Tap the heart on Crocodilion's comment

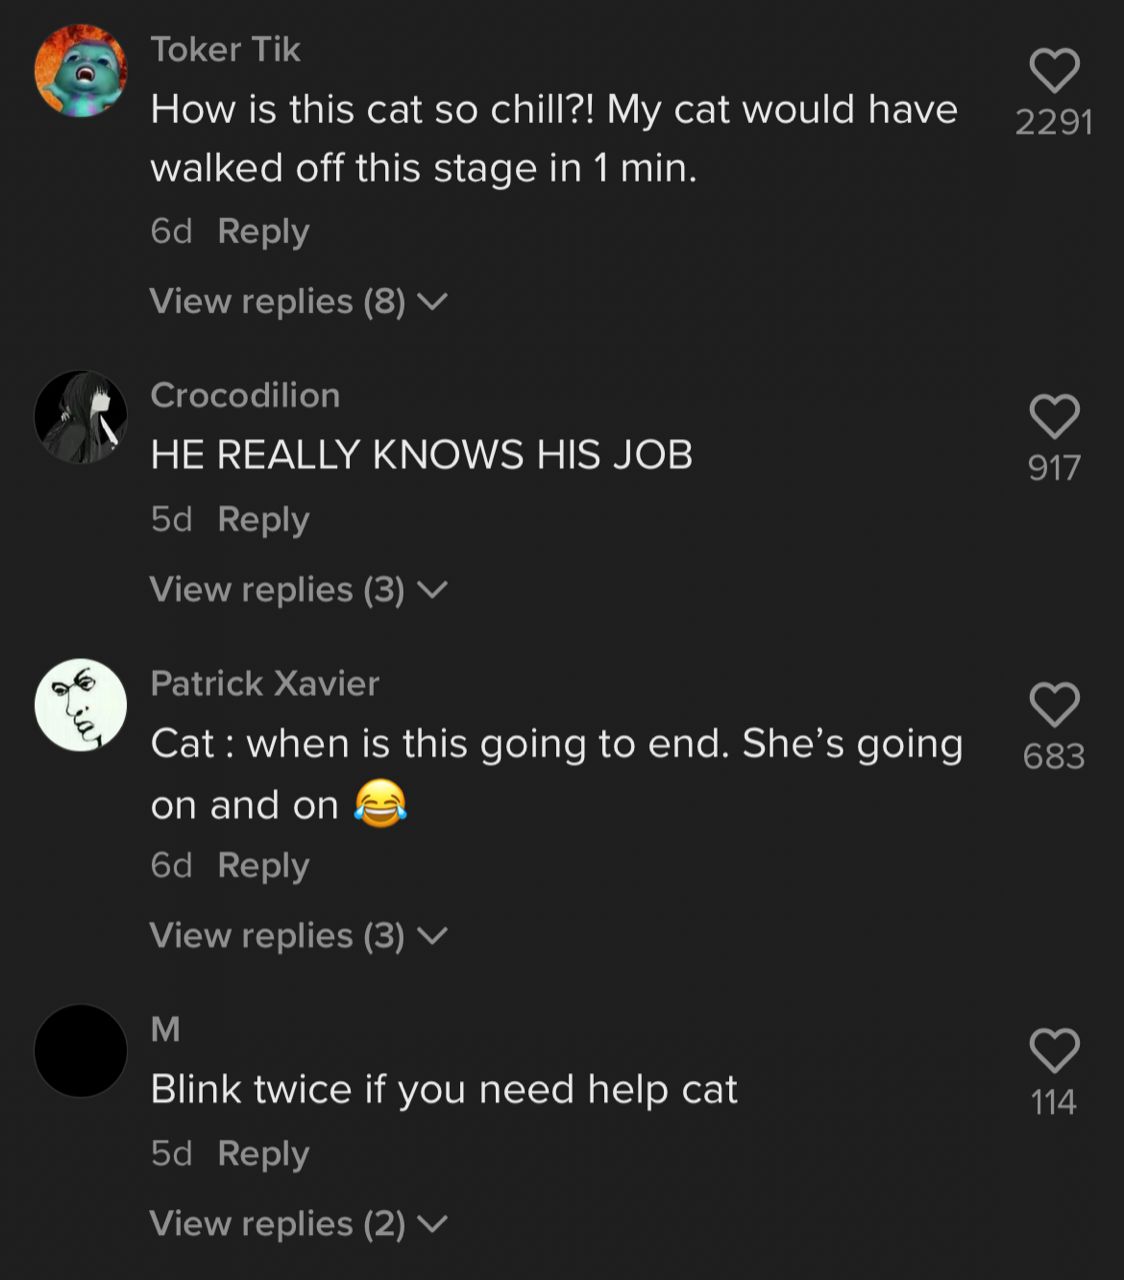1054,417
